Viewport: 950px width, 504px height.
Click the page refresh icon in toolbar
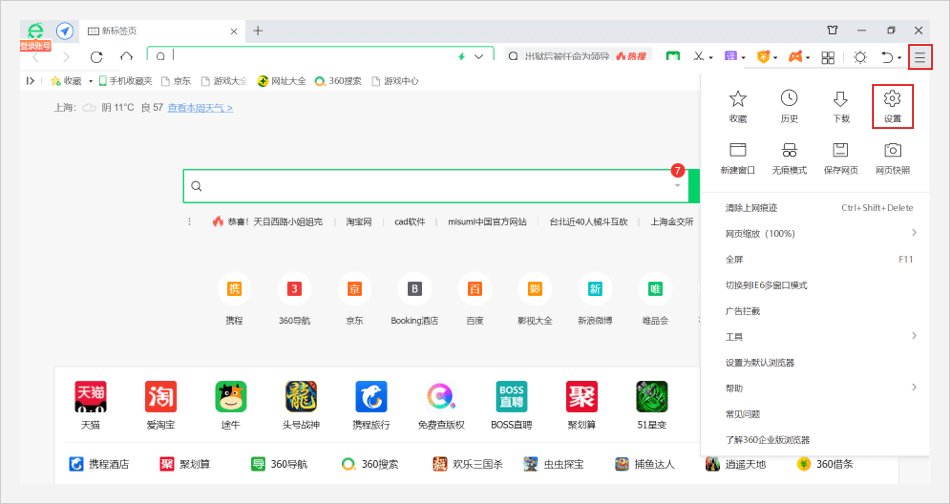coord(96,58)
